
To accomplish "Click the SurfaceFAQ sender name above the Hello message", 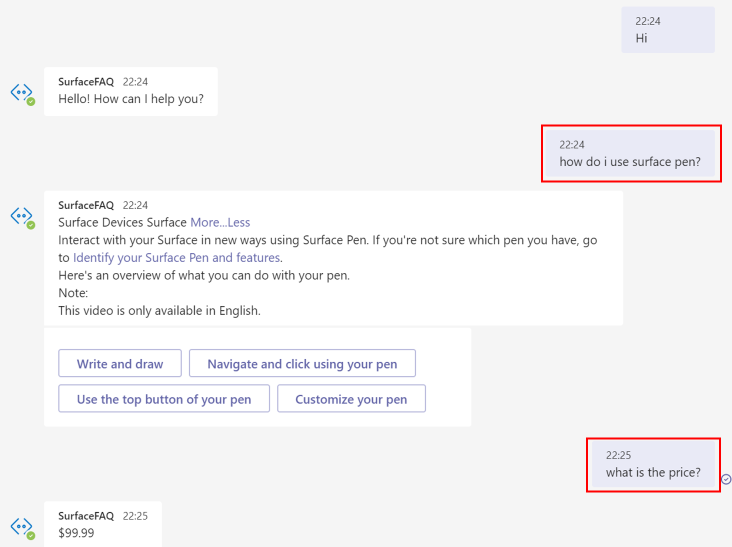I will point(86,81).
